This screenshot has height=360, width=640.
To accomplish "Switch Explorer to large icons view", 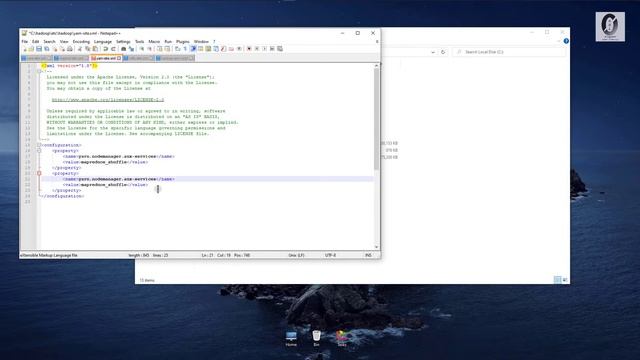I will [x=565, y=280].
